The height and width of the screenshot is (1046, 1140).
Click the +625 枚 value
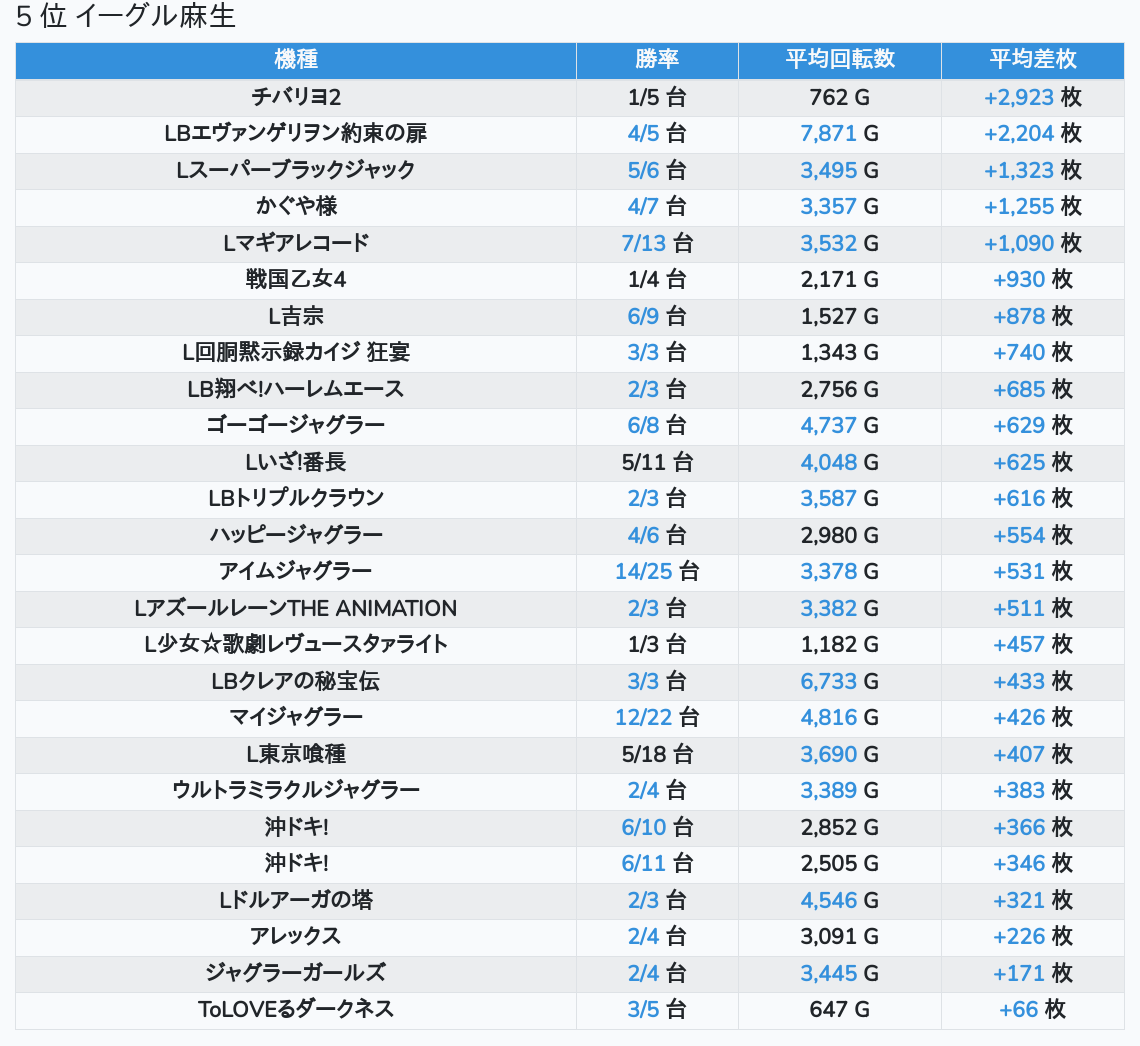click(x=1032, y=462)
